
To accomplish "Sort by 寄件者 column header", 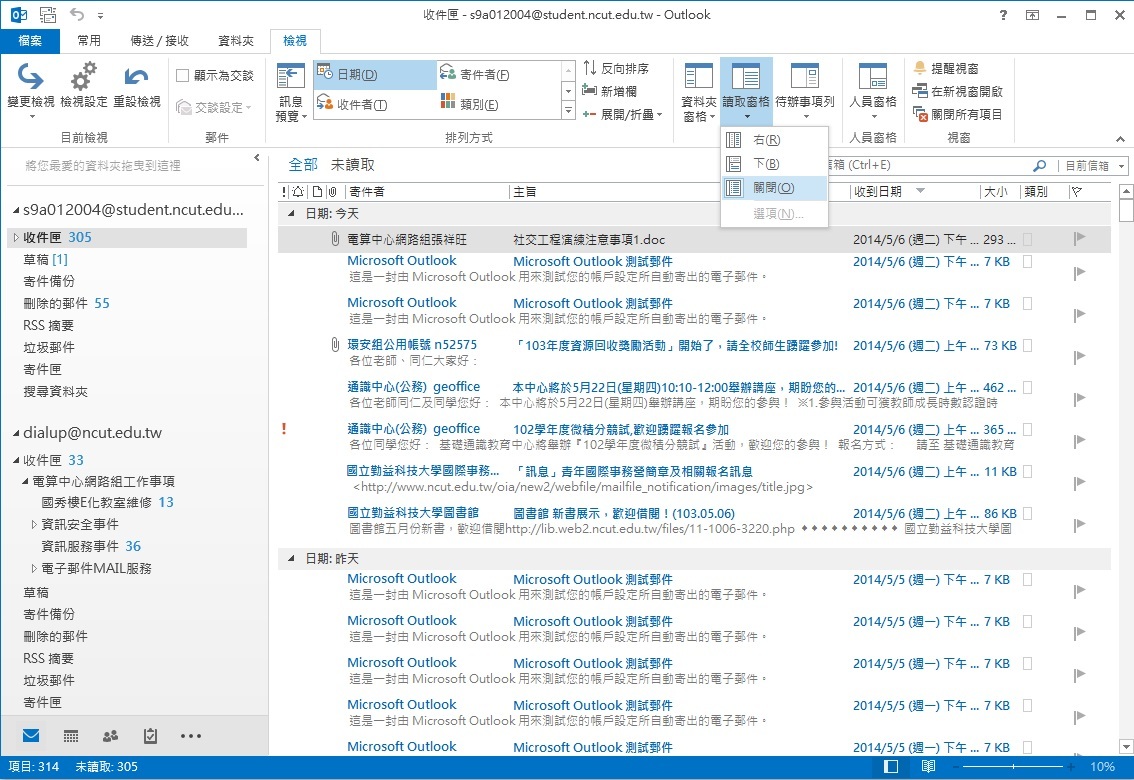I will [x=427, y=192].
